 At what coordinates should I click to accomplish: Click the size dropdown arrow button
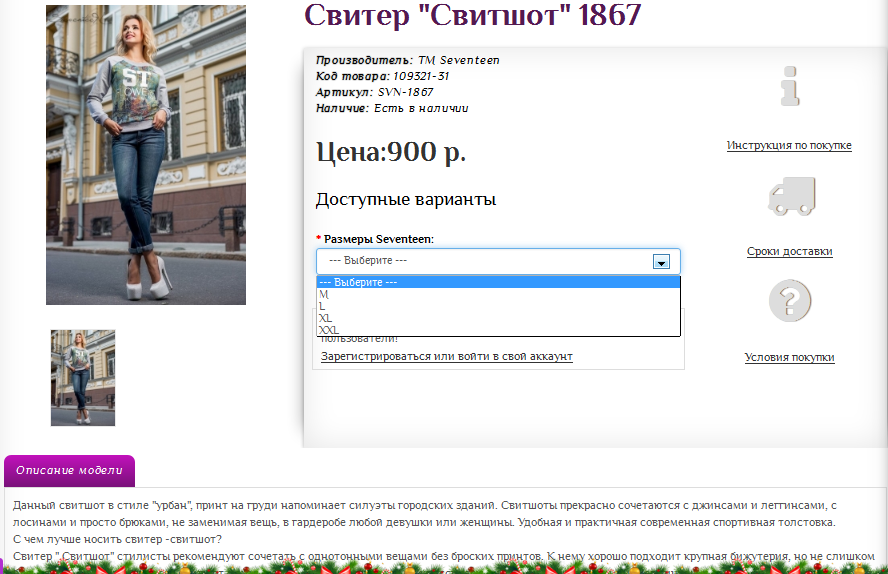click(661, 262)
